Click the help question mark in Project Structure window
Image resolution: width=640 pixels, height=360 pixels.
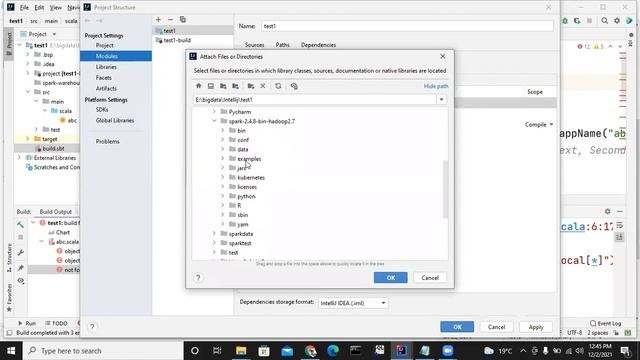coord(92,327)
